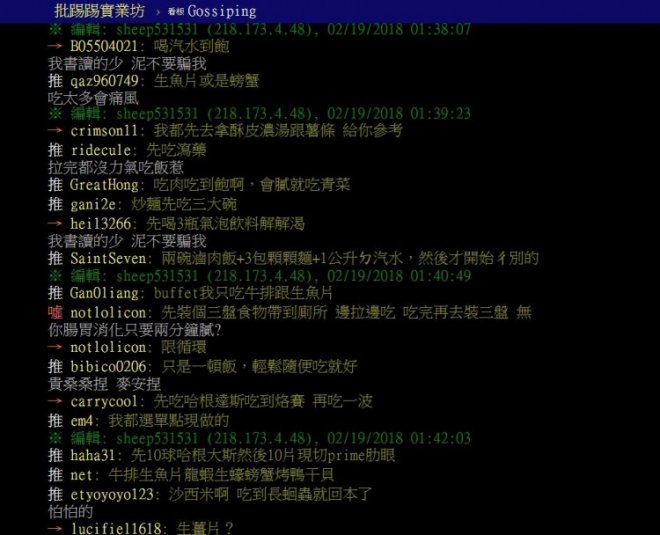
Task: Click the comment by gani2e about 炒麵
Action: click(x=184, y=204)
